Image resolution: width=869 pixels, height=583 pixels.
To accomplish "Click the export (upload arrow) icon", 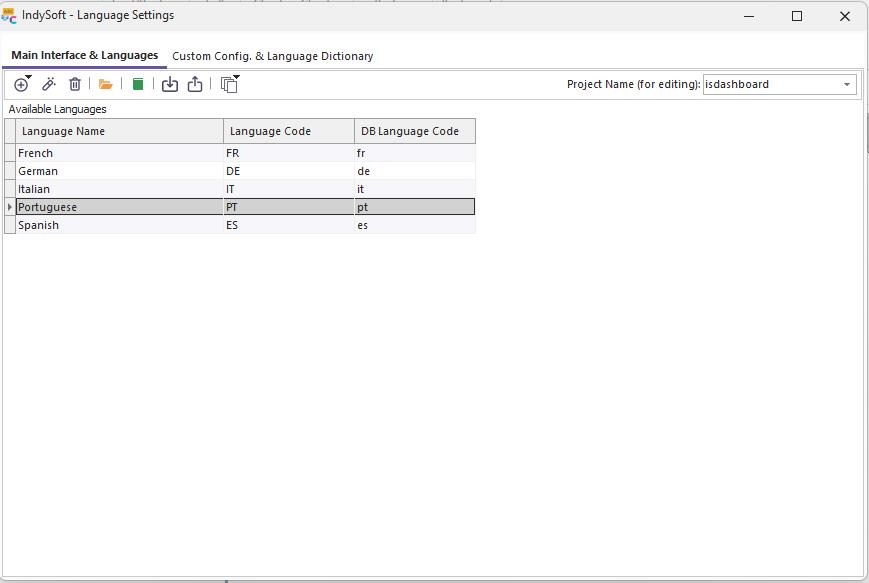I will [195, 85].
